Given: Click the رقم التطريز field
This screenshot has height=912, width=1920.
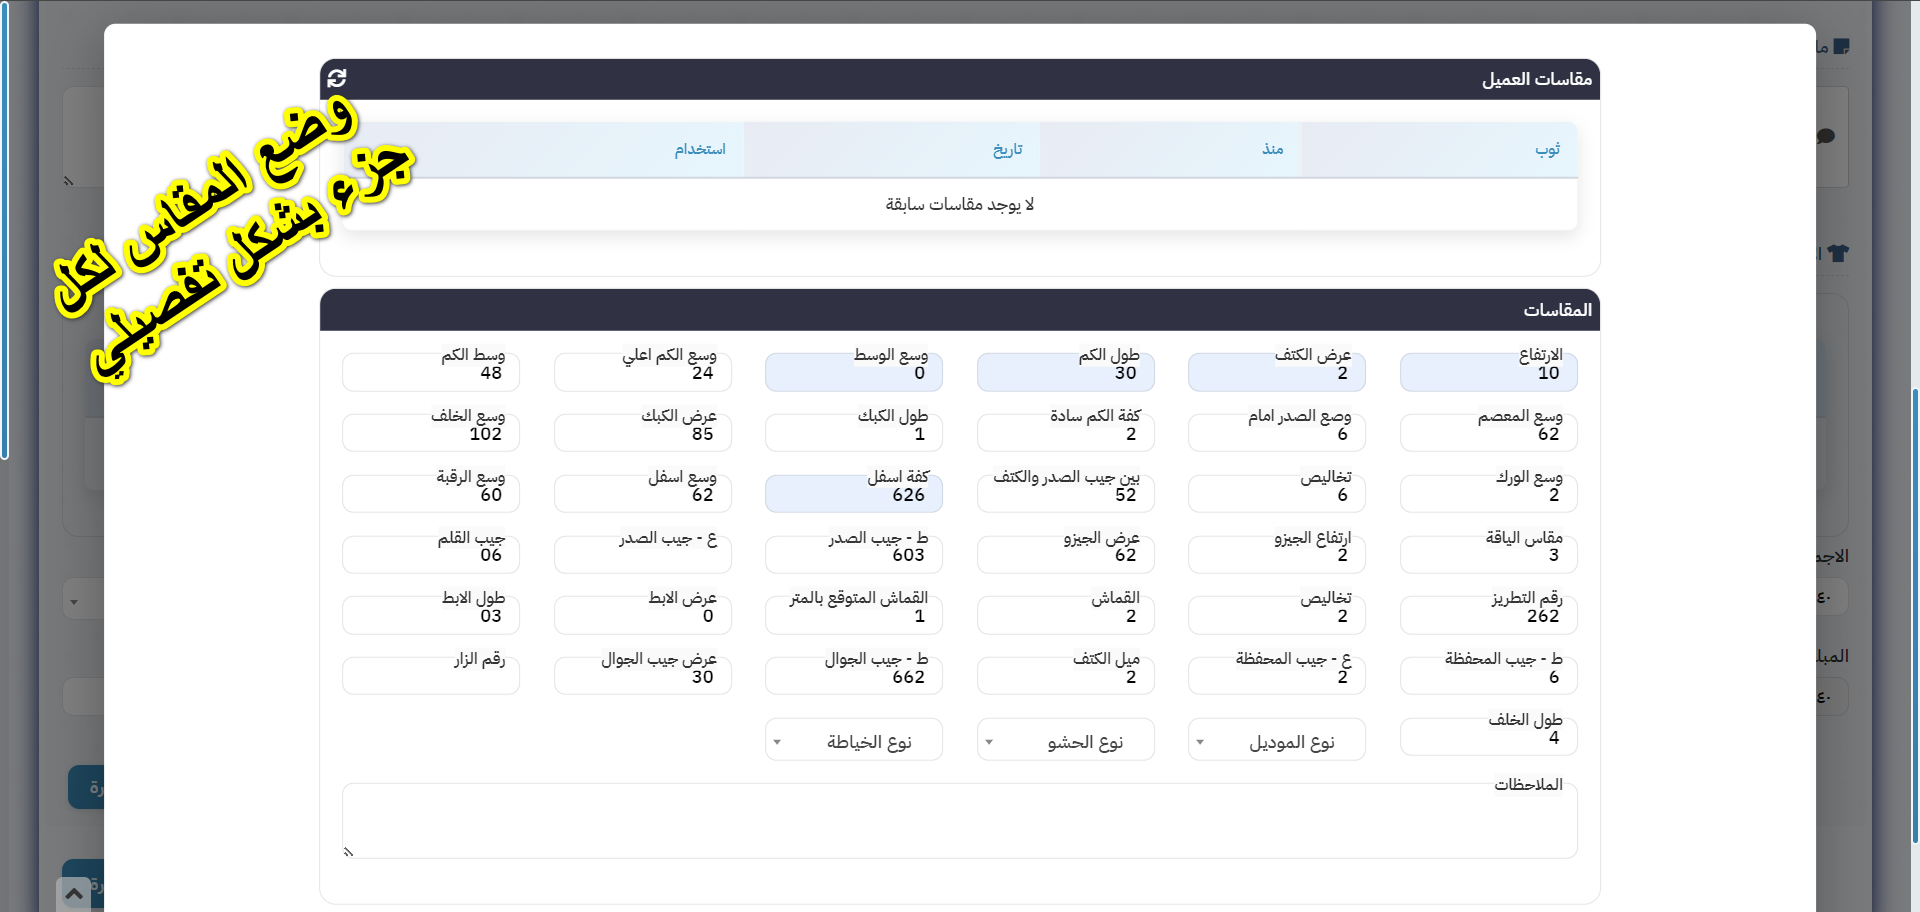Looking at the screenshot, I should click(1489, 616).
